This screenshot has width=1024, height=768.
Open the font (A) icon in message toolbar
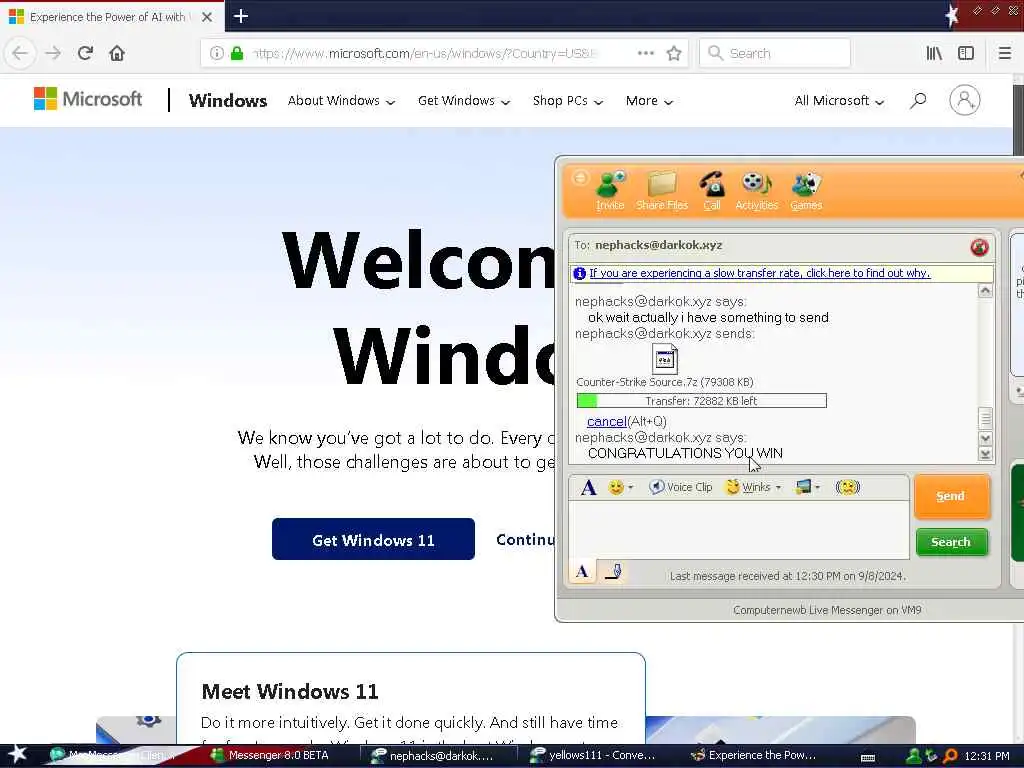click(588, 487)
